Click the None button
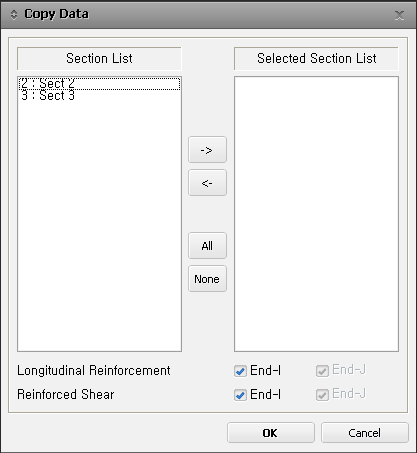Viewport: 417px width, 453px height. 207,279
